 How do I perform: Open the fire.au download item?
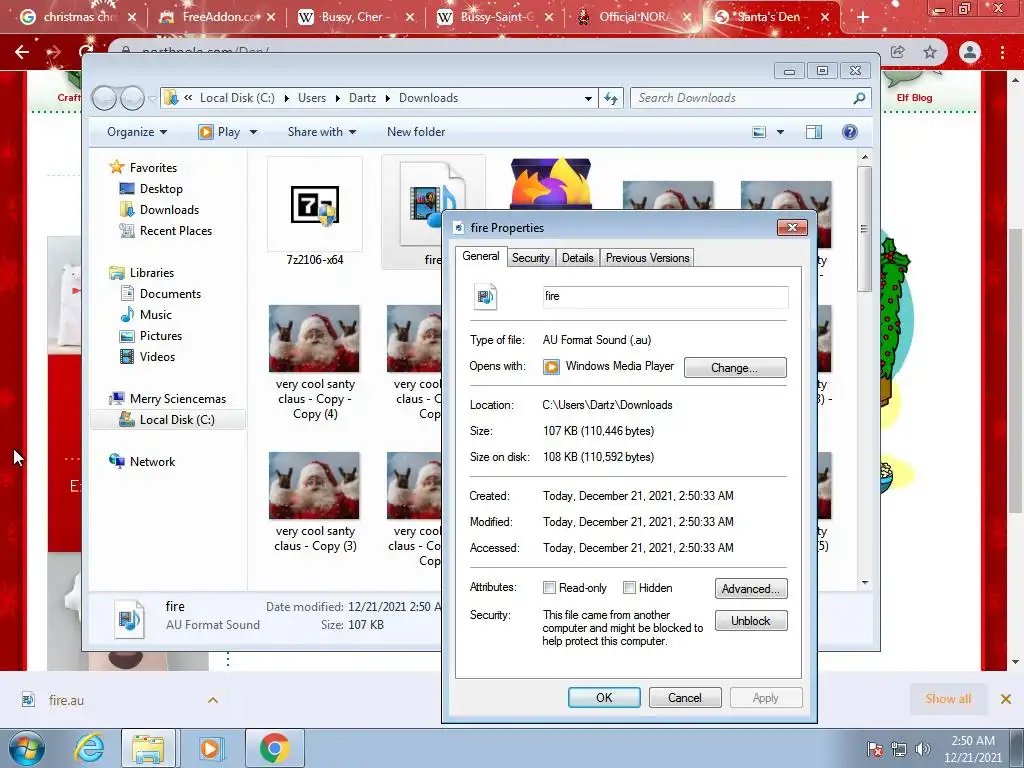pos(66,700)
